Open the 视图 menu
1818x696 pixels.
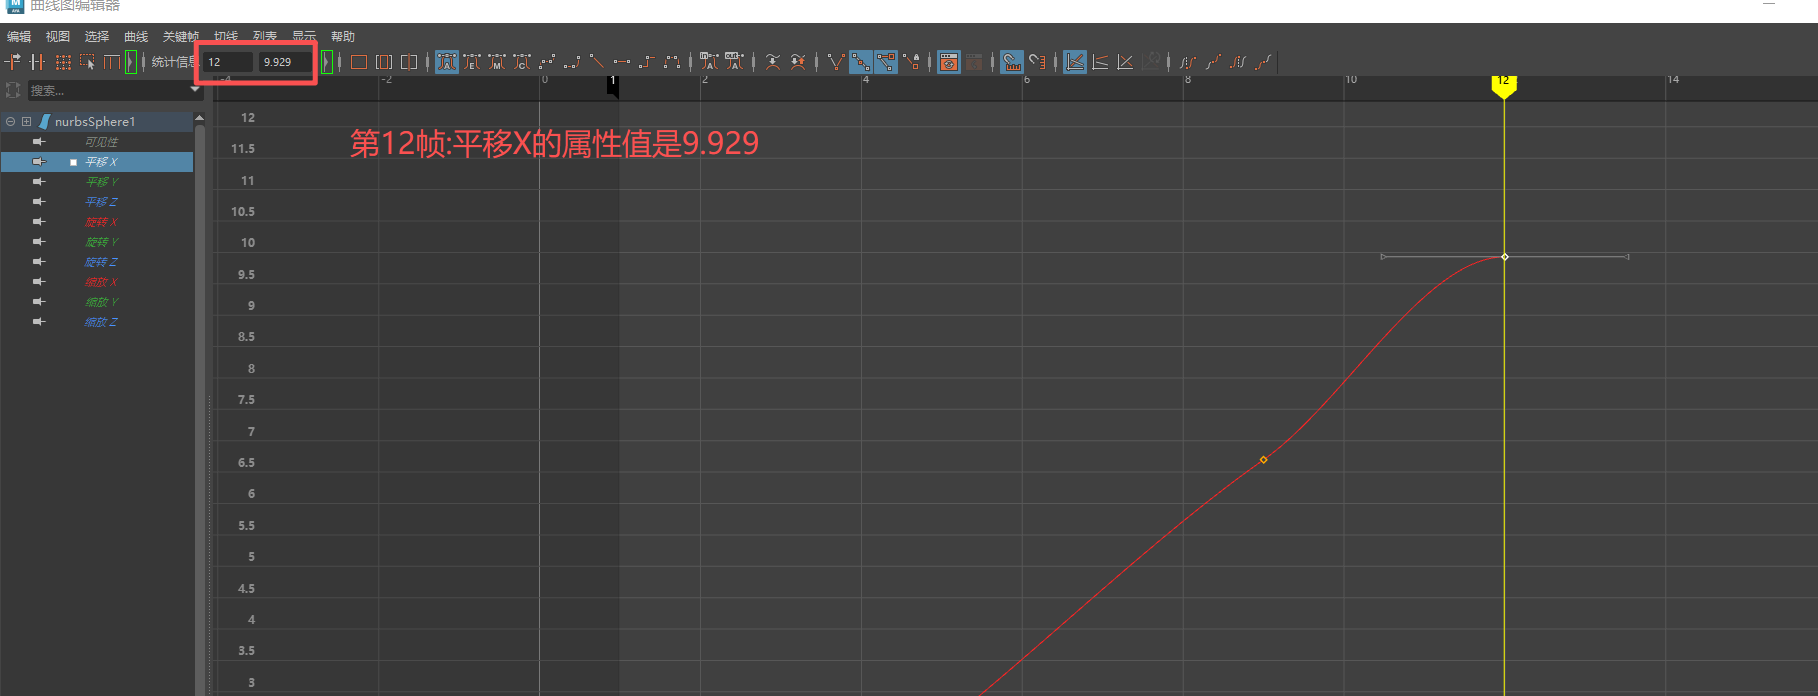tap(58, 37)
